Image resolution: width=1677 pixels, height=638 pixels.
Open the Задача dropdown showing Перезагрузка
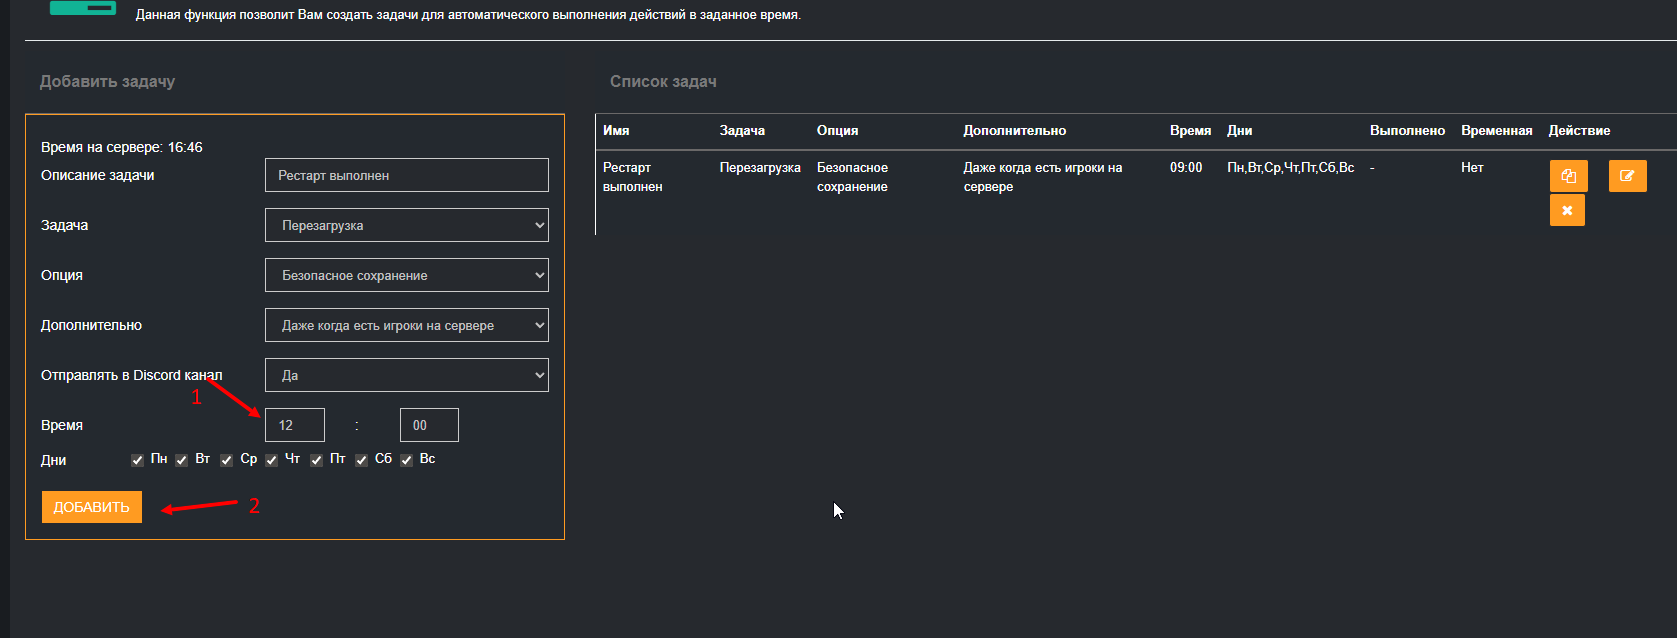[x=406, y=225]
